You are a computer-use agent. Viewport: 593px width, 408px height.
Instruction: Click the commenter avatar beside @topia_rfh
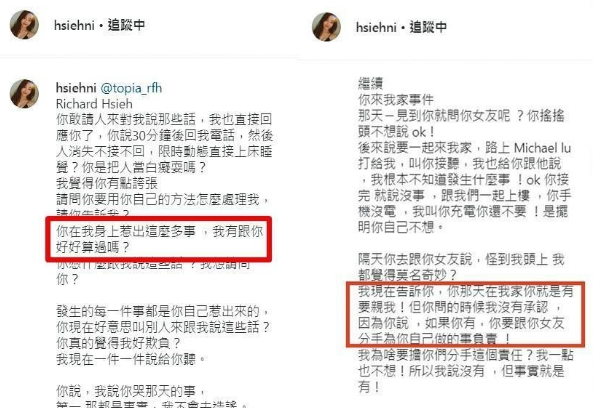pyautogui.click(x=24, y=94)
